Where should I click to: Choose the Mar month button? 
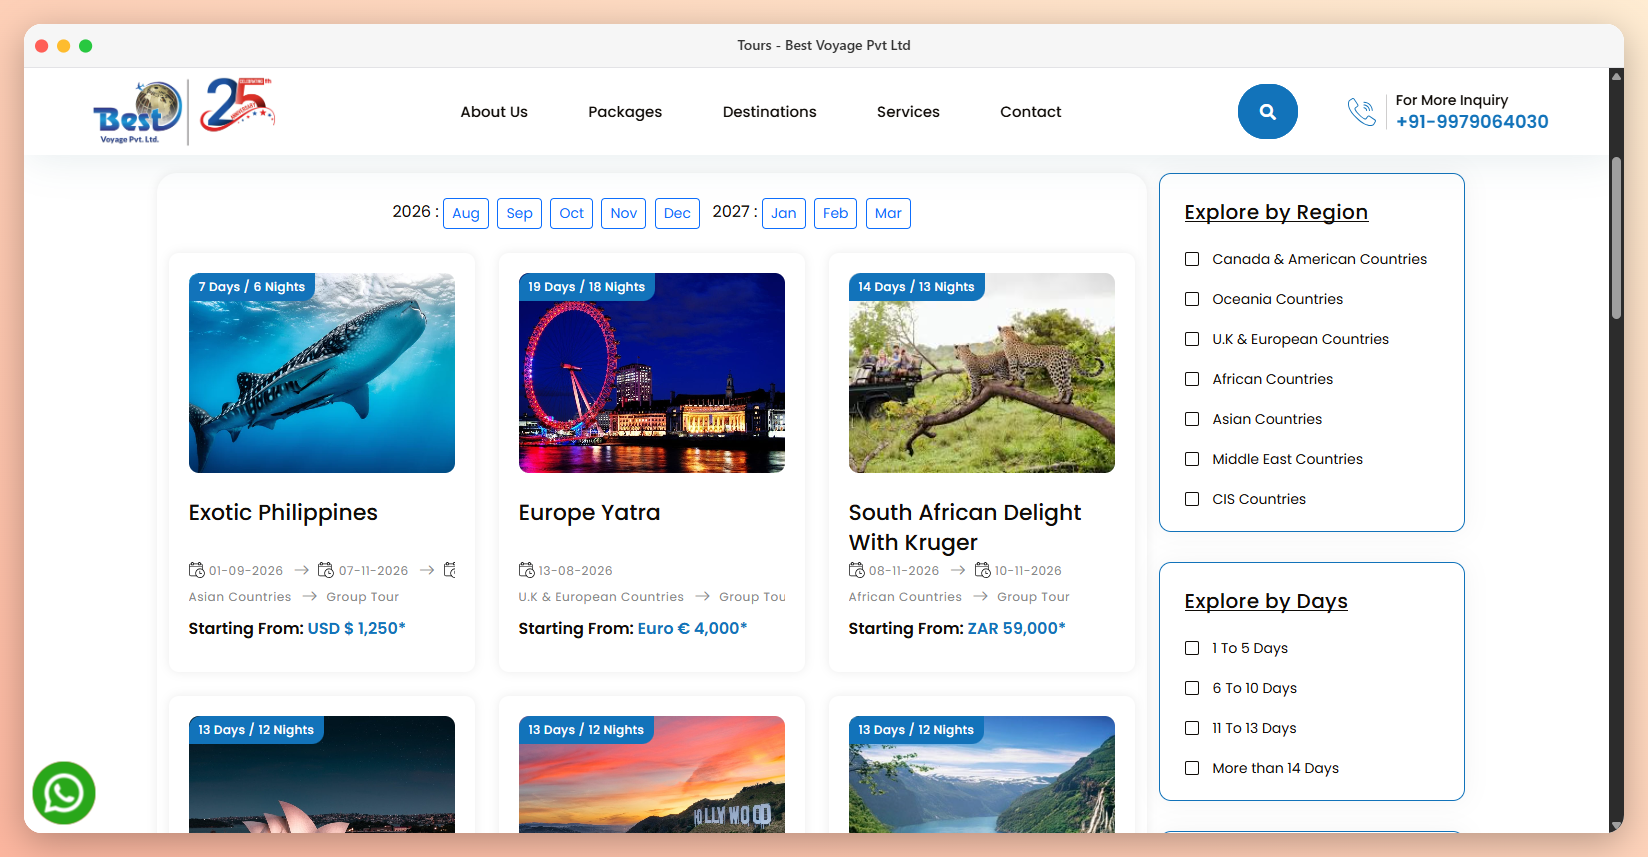tap(888, 213)
